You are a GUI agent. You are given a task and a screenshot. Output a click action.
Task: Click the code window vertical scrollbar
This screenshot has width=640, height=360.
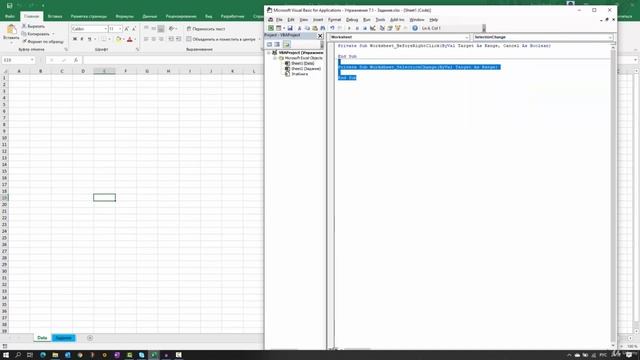(x=613, y=196)
